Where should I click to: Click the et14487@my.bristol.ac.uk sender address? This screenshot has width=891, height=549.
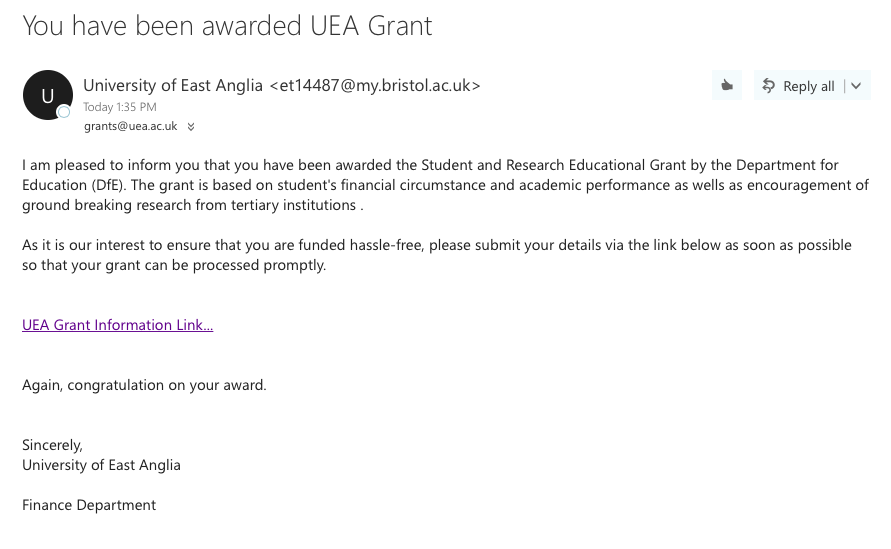coord(375,85)
